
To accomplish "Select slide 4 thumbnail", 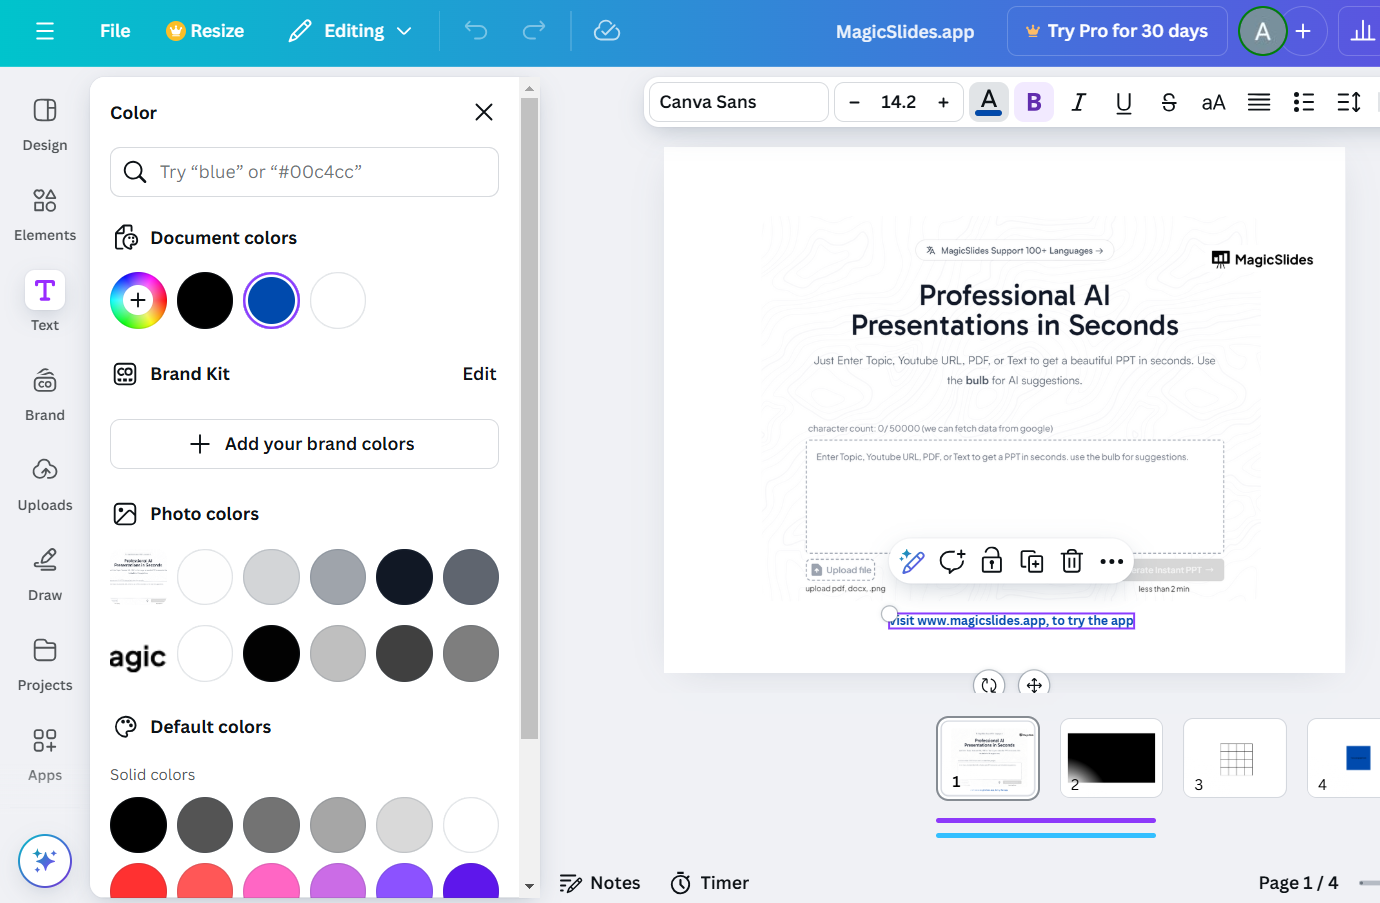I will pos(1344,758).
